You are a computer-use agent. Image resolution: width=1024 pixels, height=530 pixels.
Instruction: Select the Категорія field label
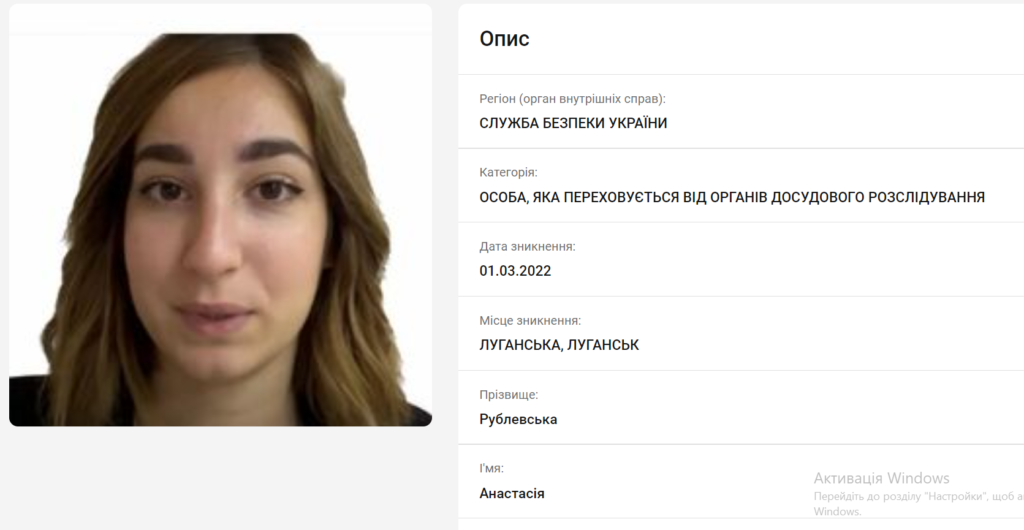click(x=508, y=173)
